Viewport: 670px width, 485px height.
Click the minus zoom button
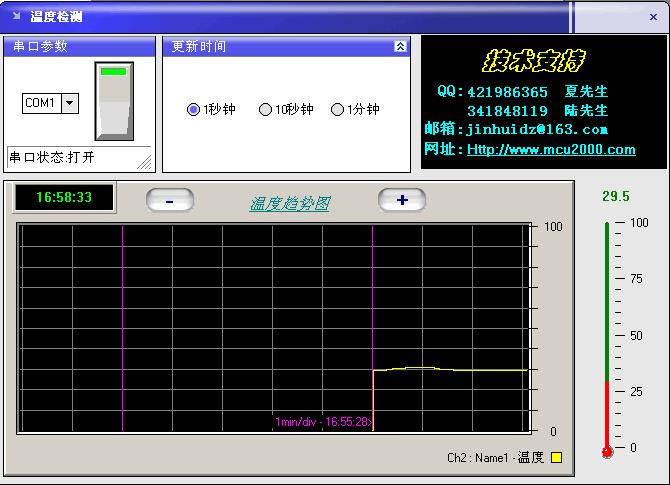click(170, 200)
